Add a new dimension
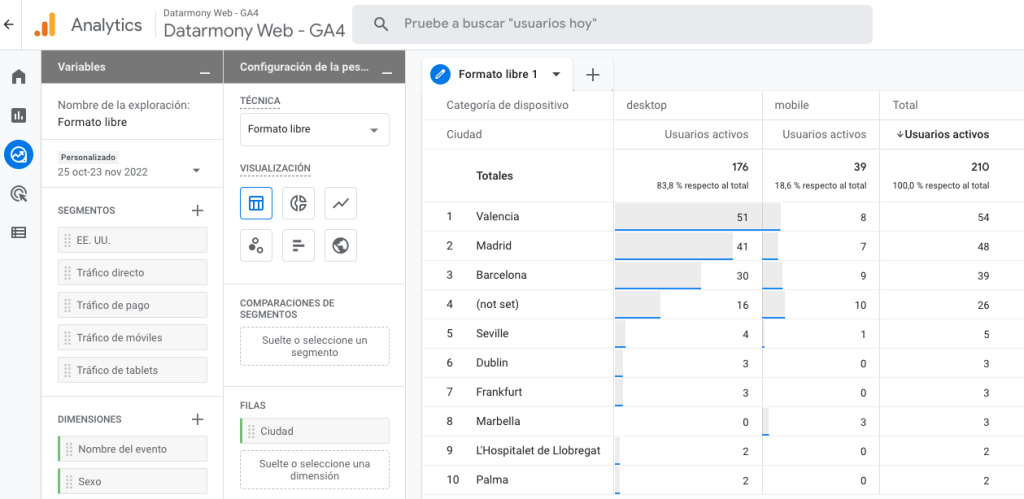Viewport: 1024px width, 499px height. [197, 419]
